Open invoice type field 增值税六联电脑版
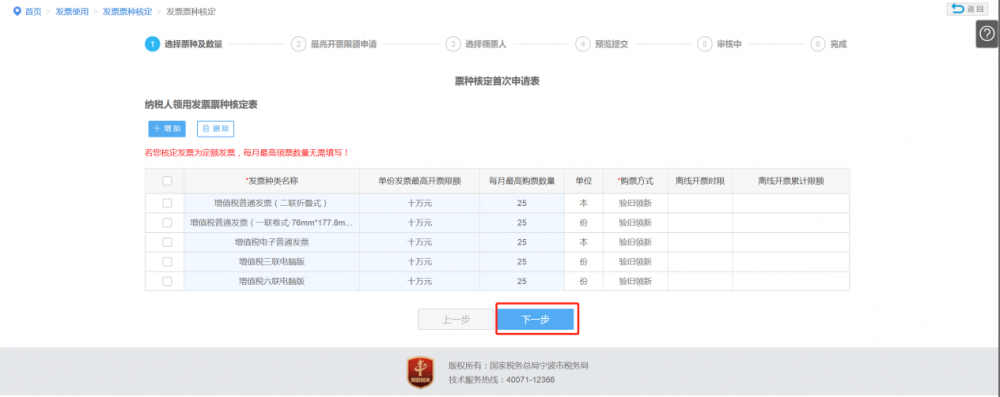 [x=272, y=281]
